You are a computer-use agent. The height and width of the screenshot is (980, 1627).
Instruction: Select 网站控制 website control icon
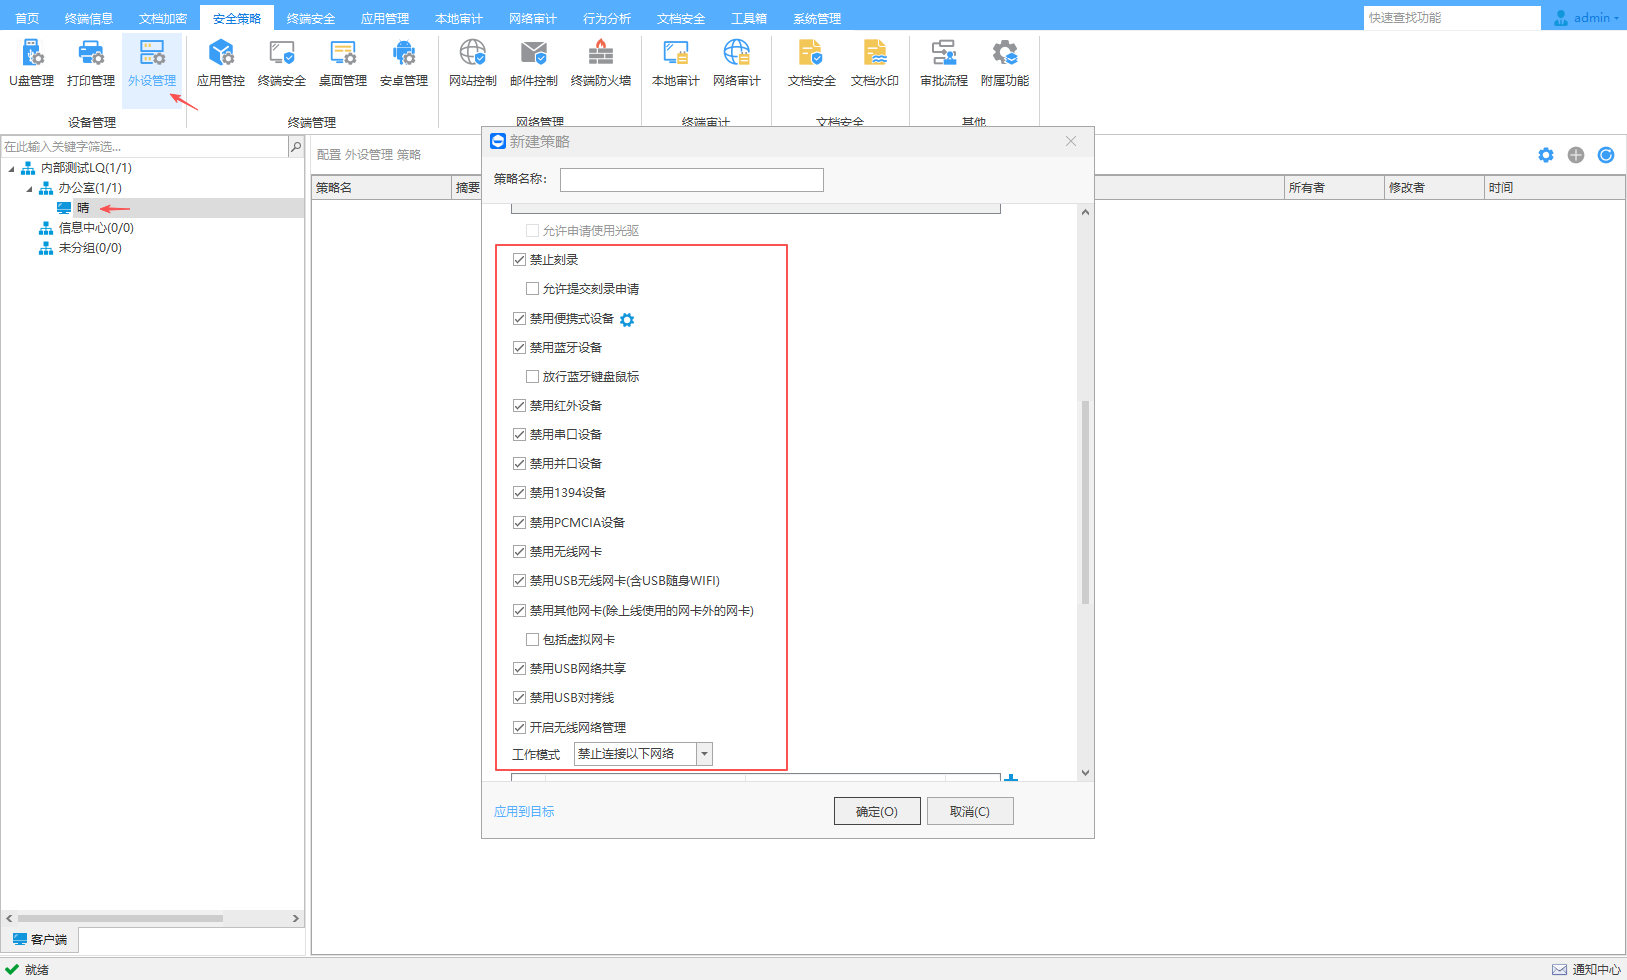click(472, 63)
